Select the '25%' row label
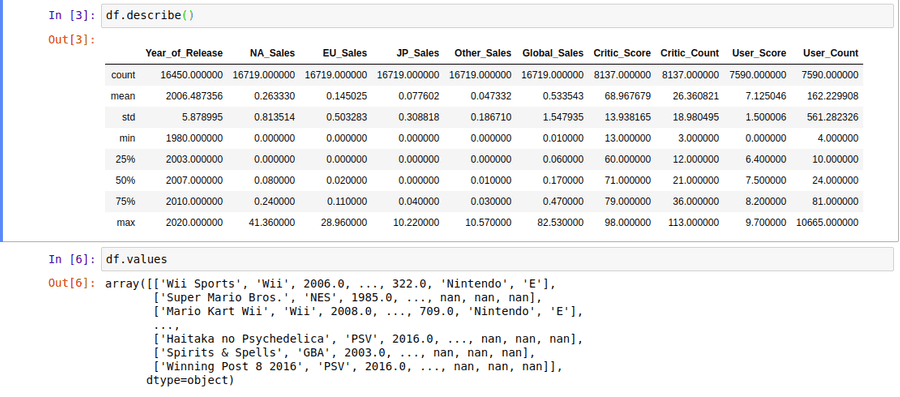 click(x=126, y=159)
